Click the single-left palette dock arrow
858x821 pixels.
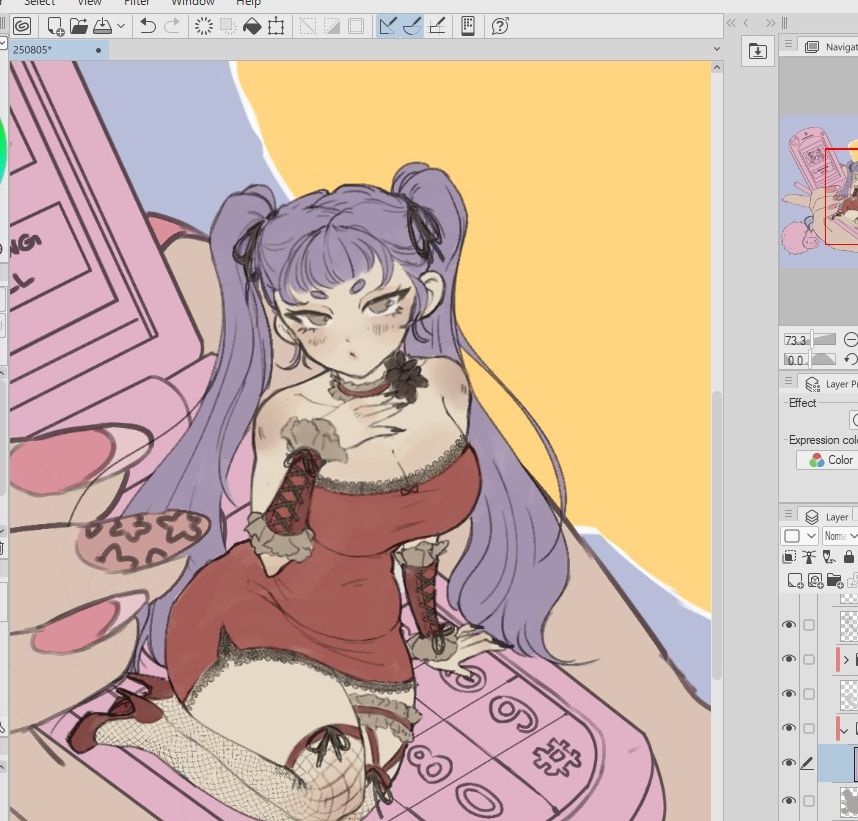point(746,23)
